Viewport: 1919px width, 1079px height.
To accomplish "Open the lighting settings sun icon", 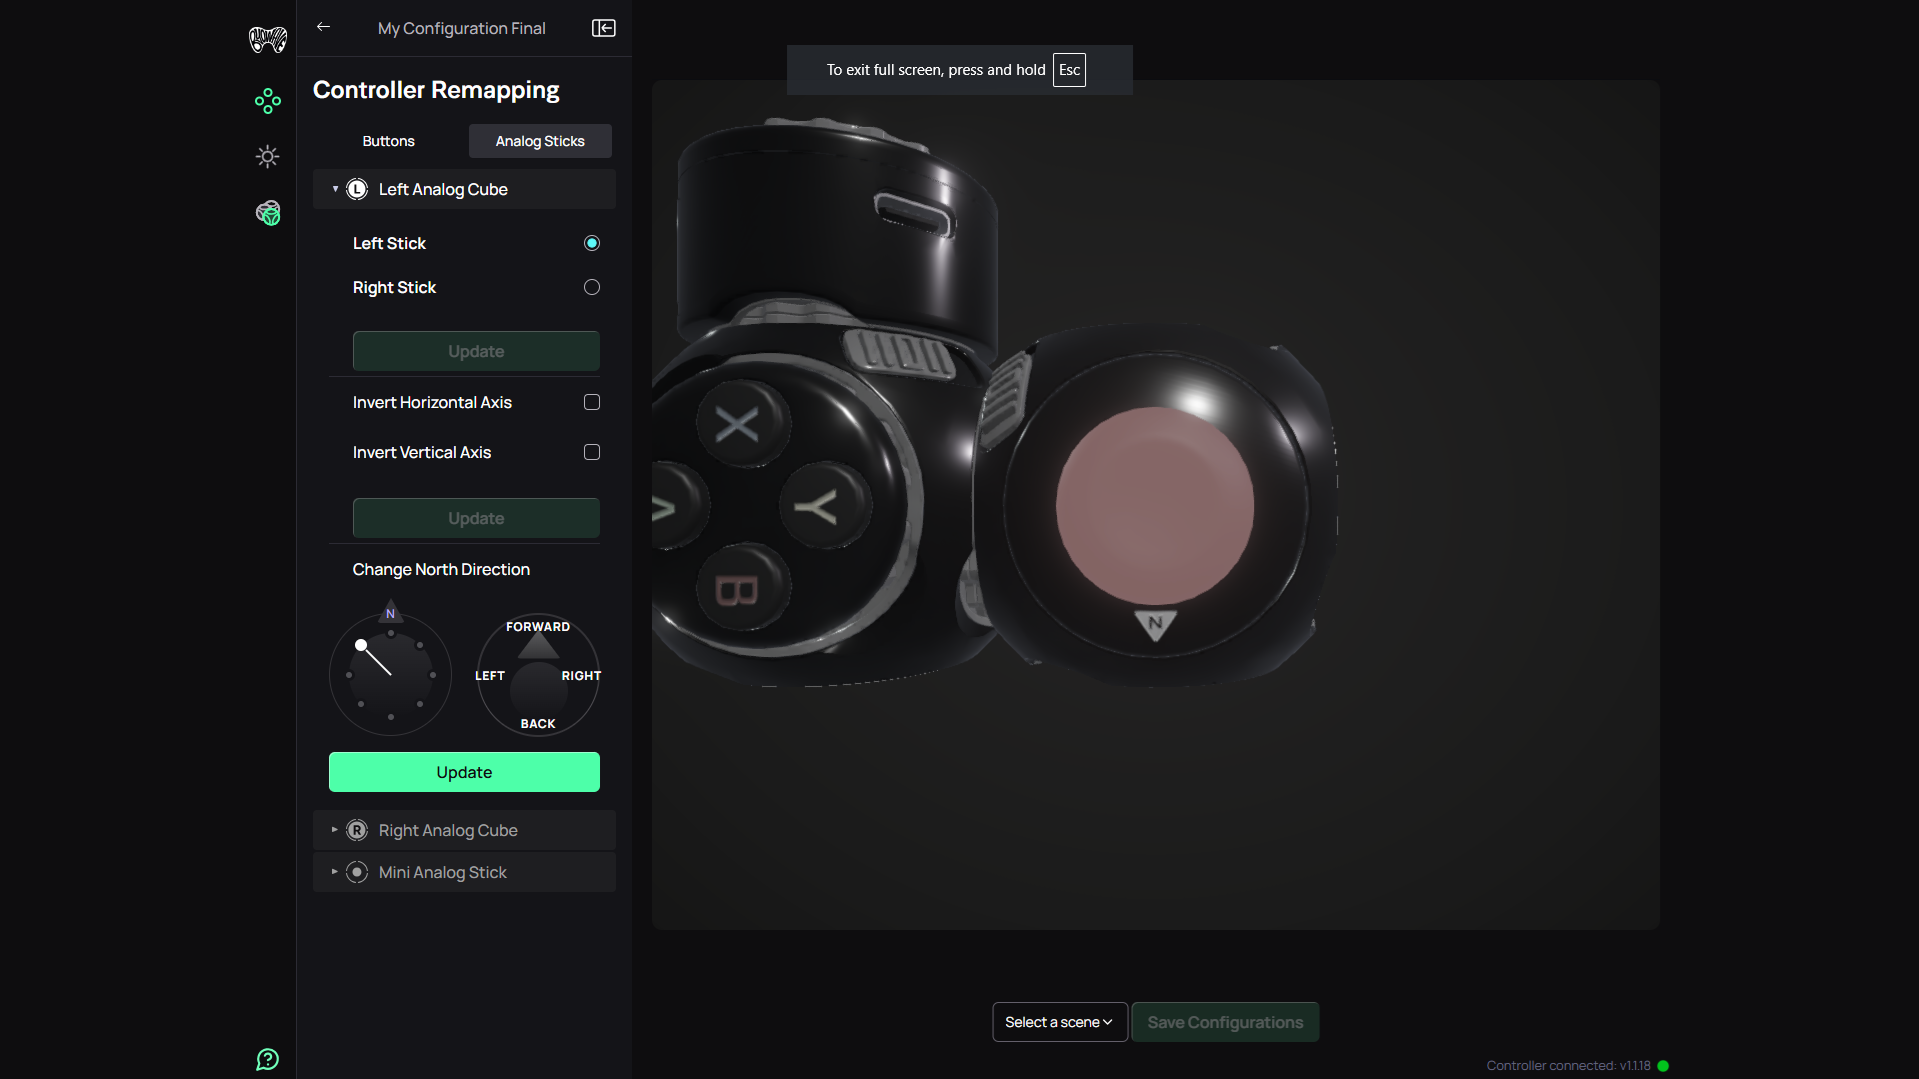I will [267, 157].
